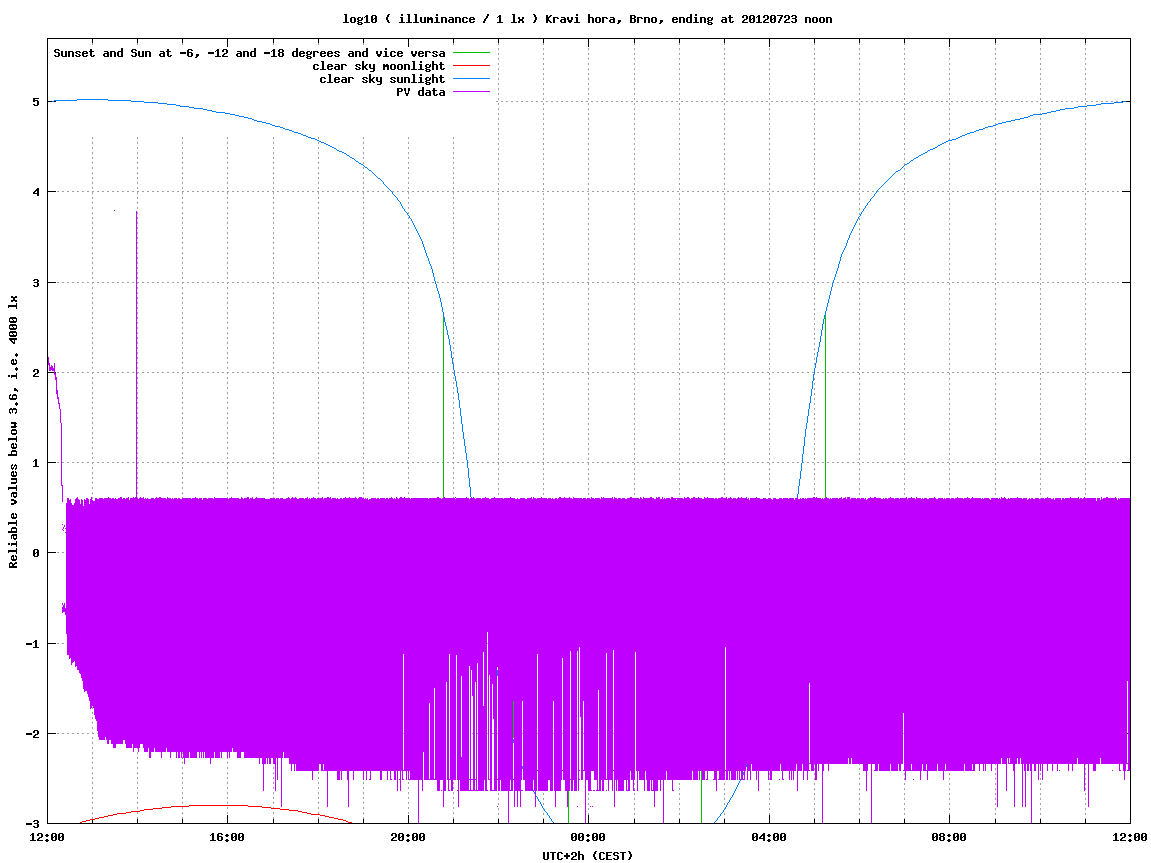Click the green legend line sample
The width and height of the screenshot is (1151, 863).
click(471, 53)
